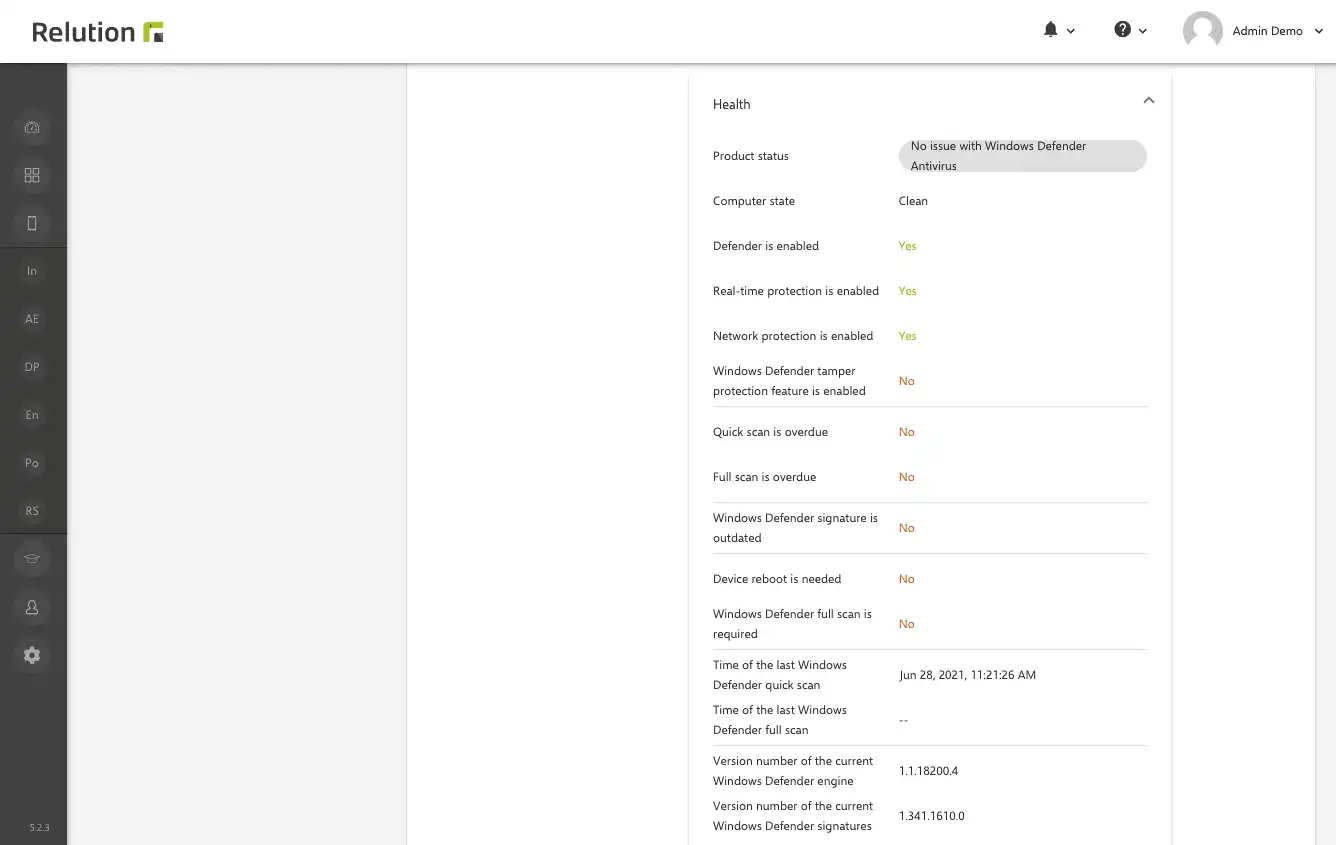Image resolution: width=1336 pixels, height=845 pixels.
Task: Open the Admin Demo user menu
Action: click(x=1277, y=31)
